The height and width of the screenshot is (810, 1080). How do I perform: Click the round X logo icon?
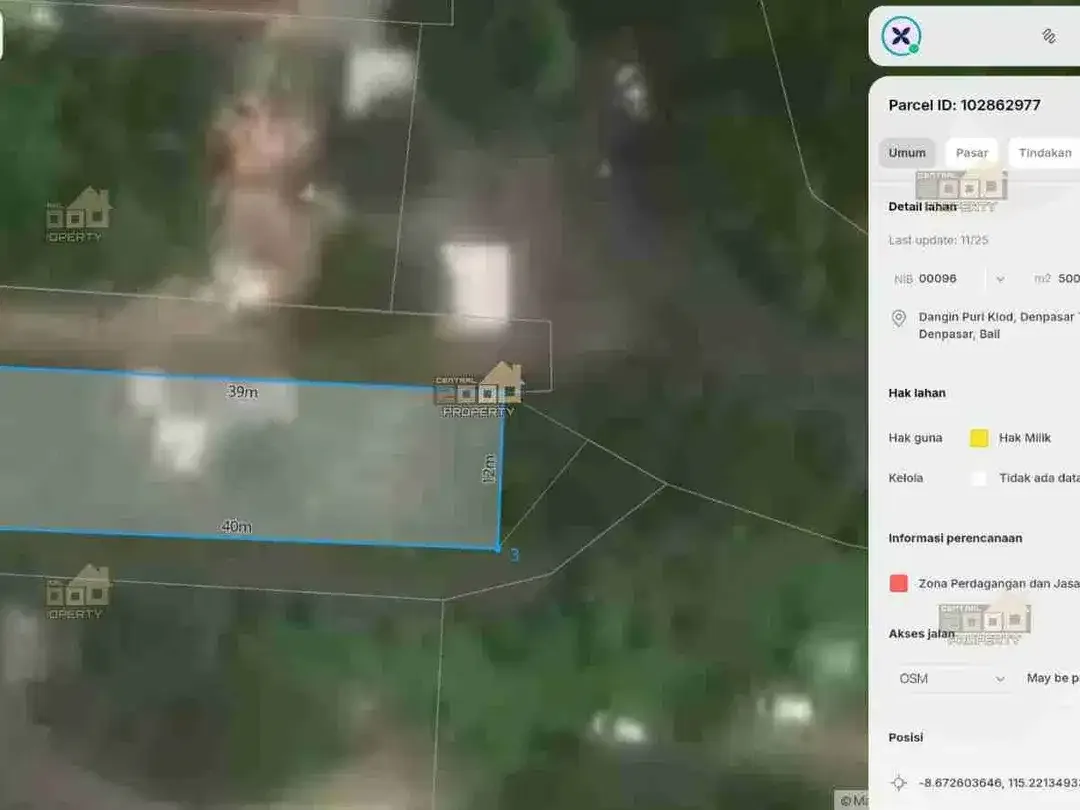[x=901, y=36]
